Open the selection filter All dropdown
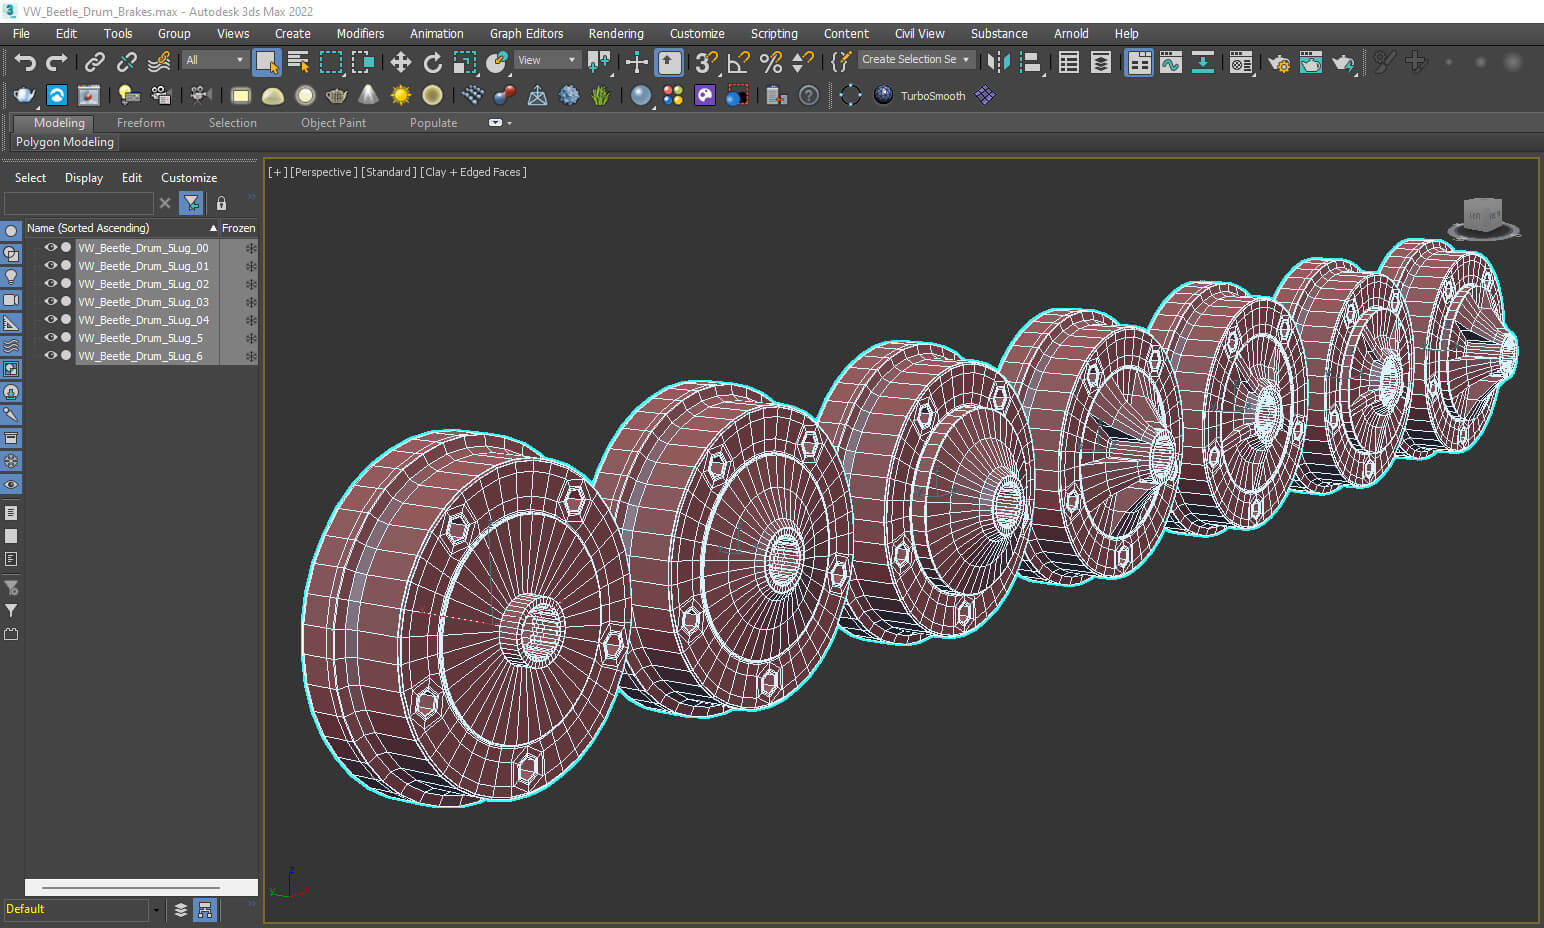1544x928 pixels. [214, 60]
